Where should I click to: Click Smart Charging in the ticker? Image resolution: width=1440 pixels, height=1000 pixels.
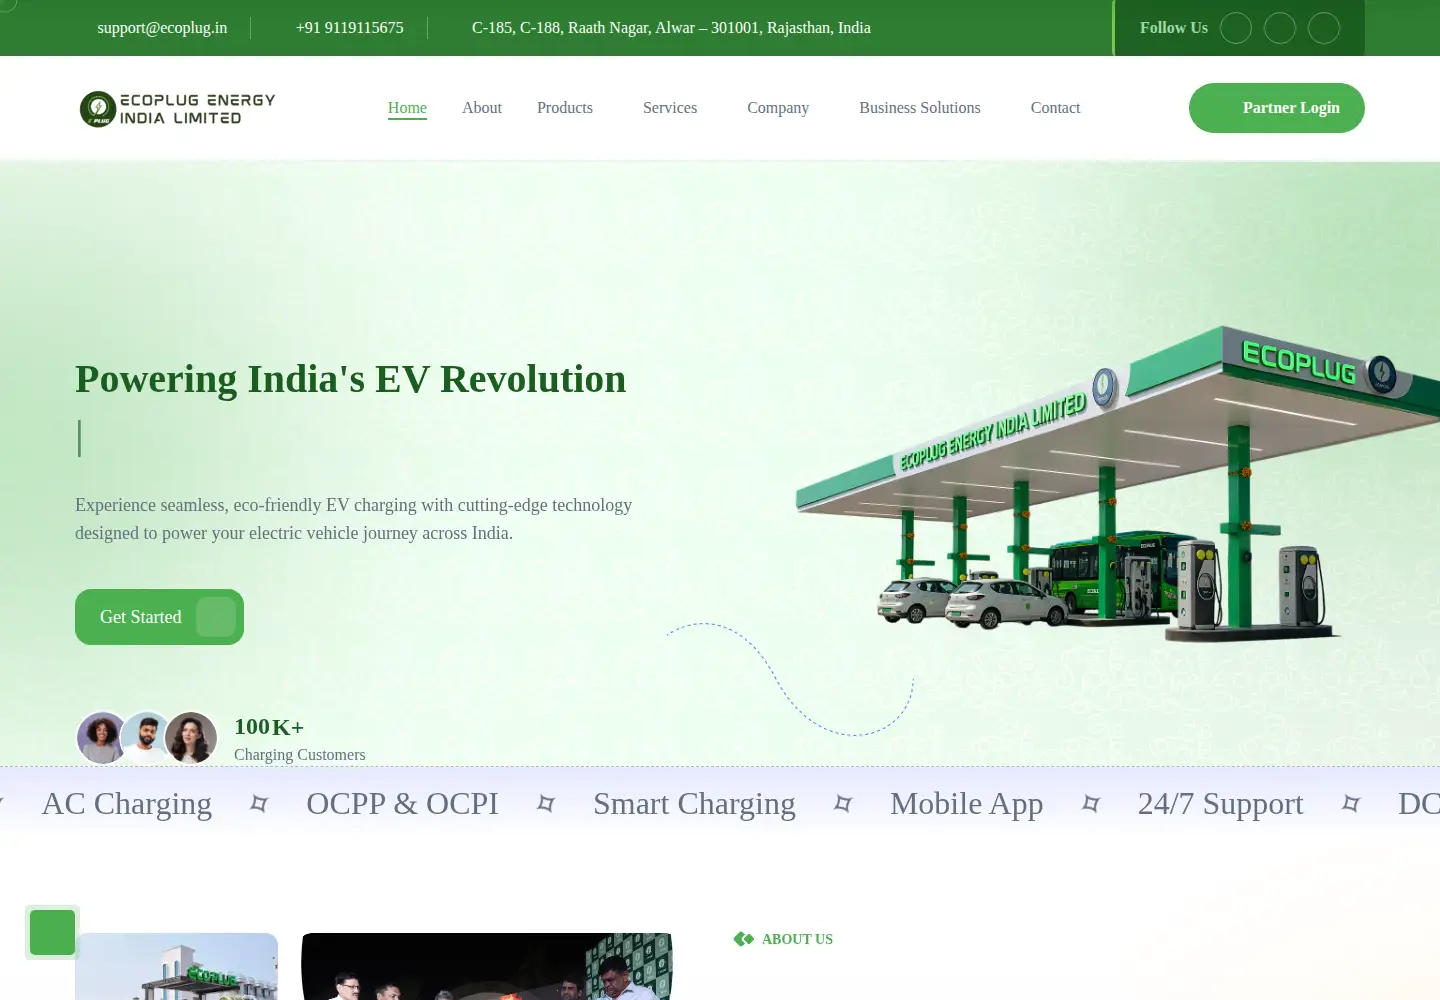point(694,804)
